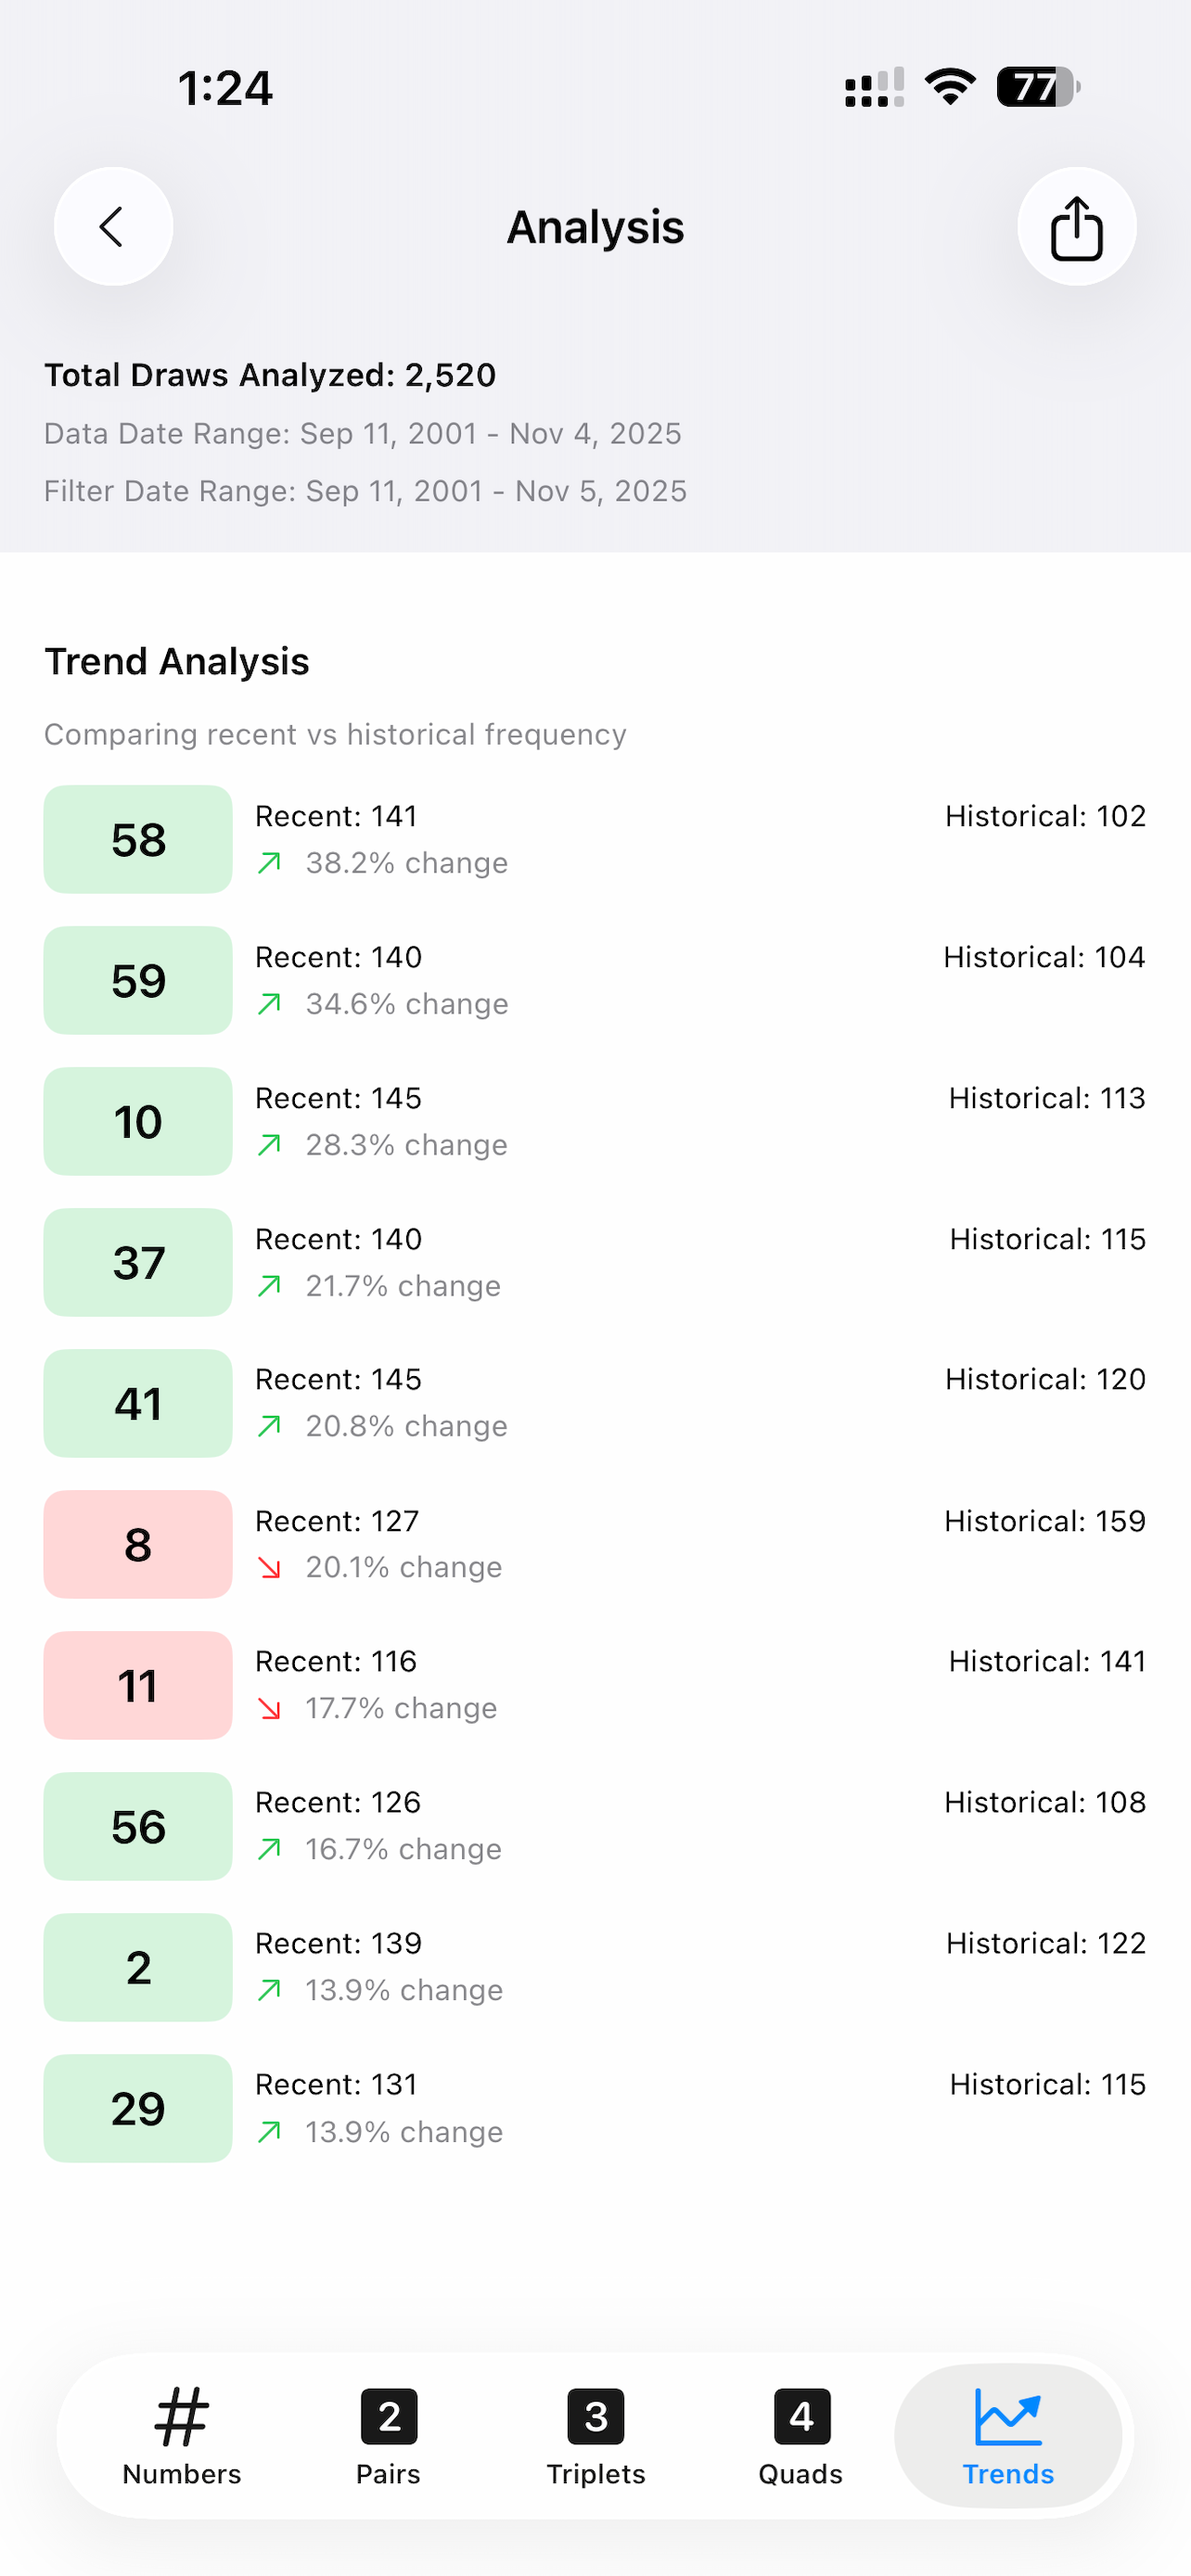This screenshot has height=2576, width=1191.
Task: Select the red number 8 badge
Action: [138, 1544]
